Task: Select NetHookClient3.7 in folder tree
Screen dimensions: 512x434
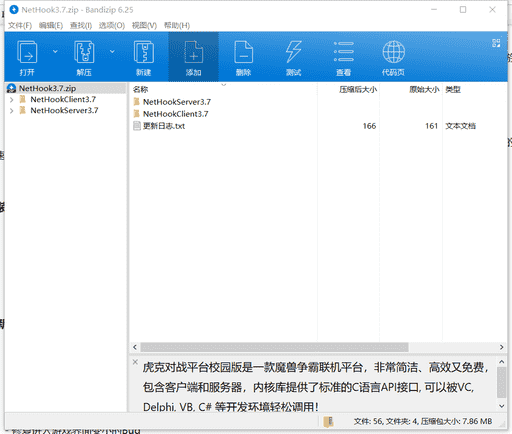Action: click(x=63, y=99)
